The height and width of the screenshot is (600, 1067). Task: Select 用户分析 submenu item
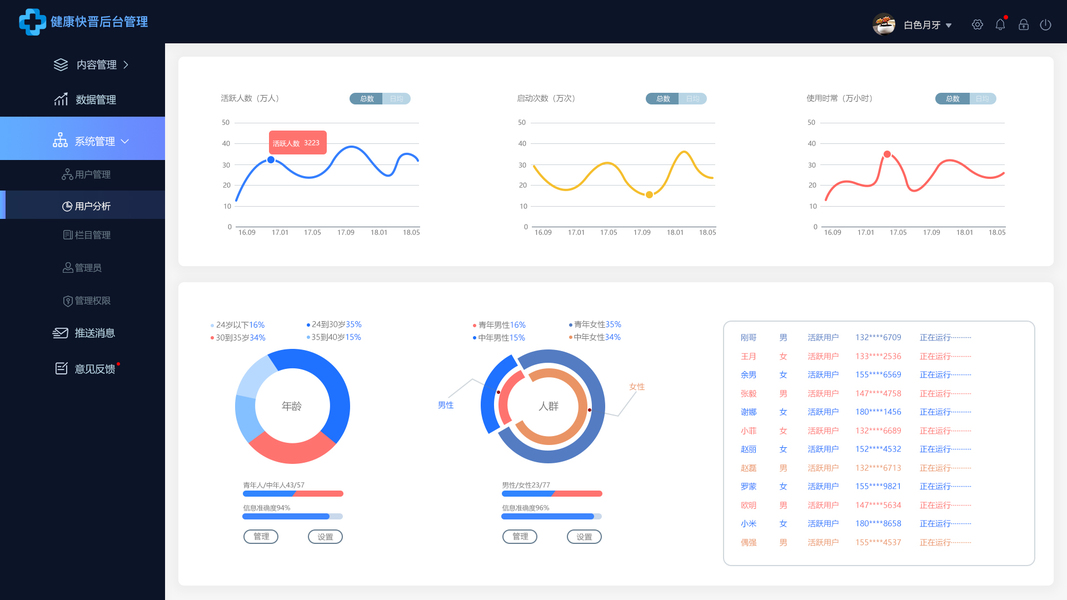82,205
